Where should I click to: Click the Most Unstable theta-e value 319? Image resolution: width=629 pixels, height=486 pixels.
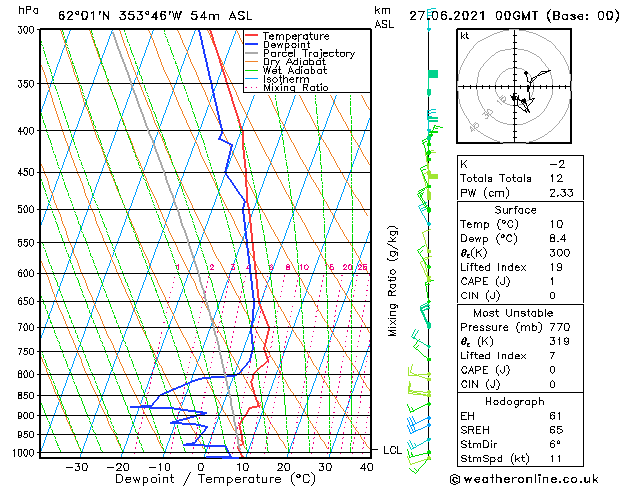tap(560, 341)
